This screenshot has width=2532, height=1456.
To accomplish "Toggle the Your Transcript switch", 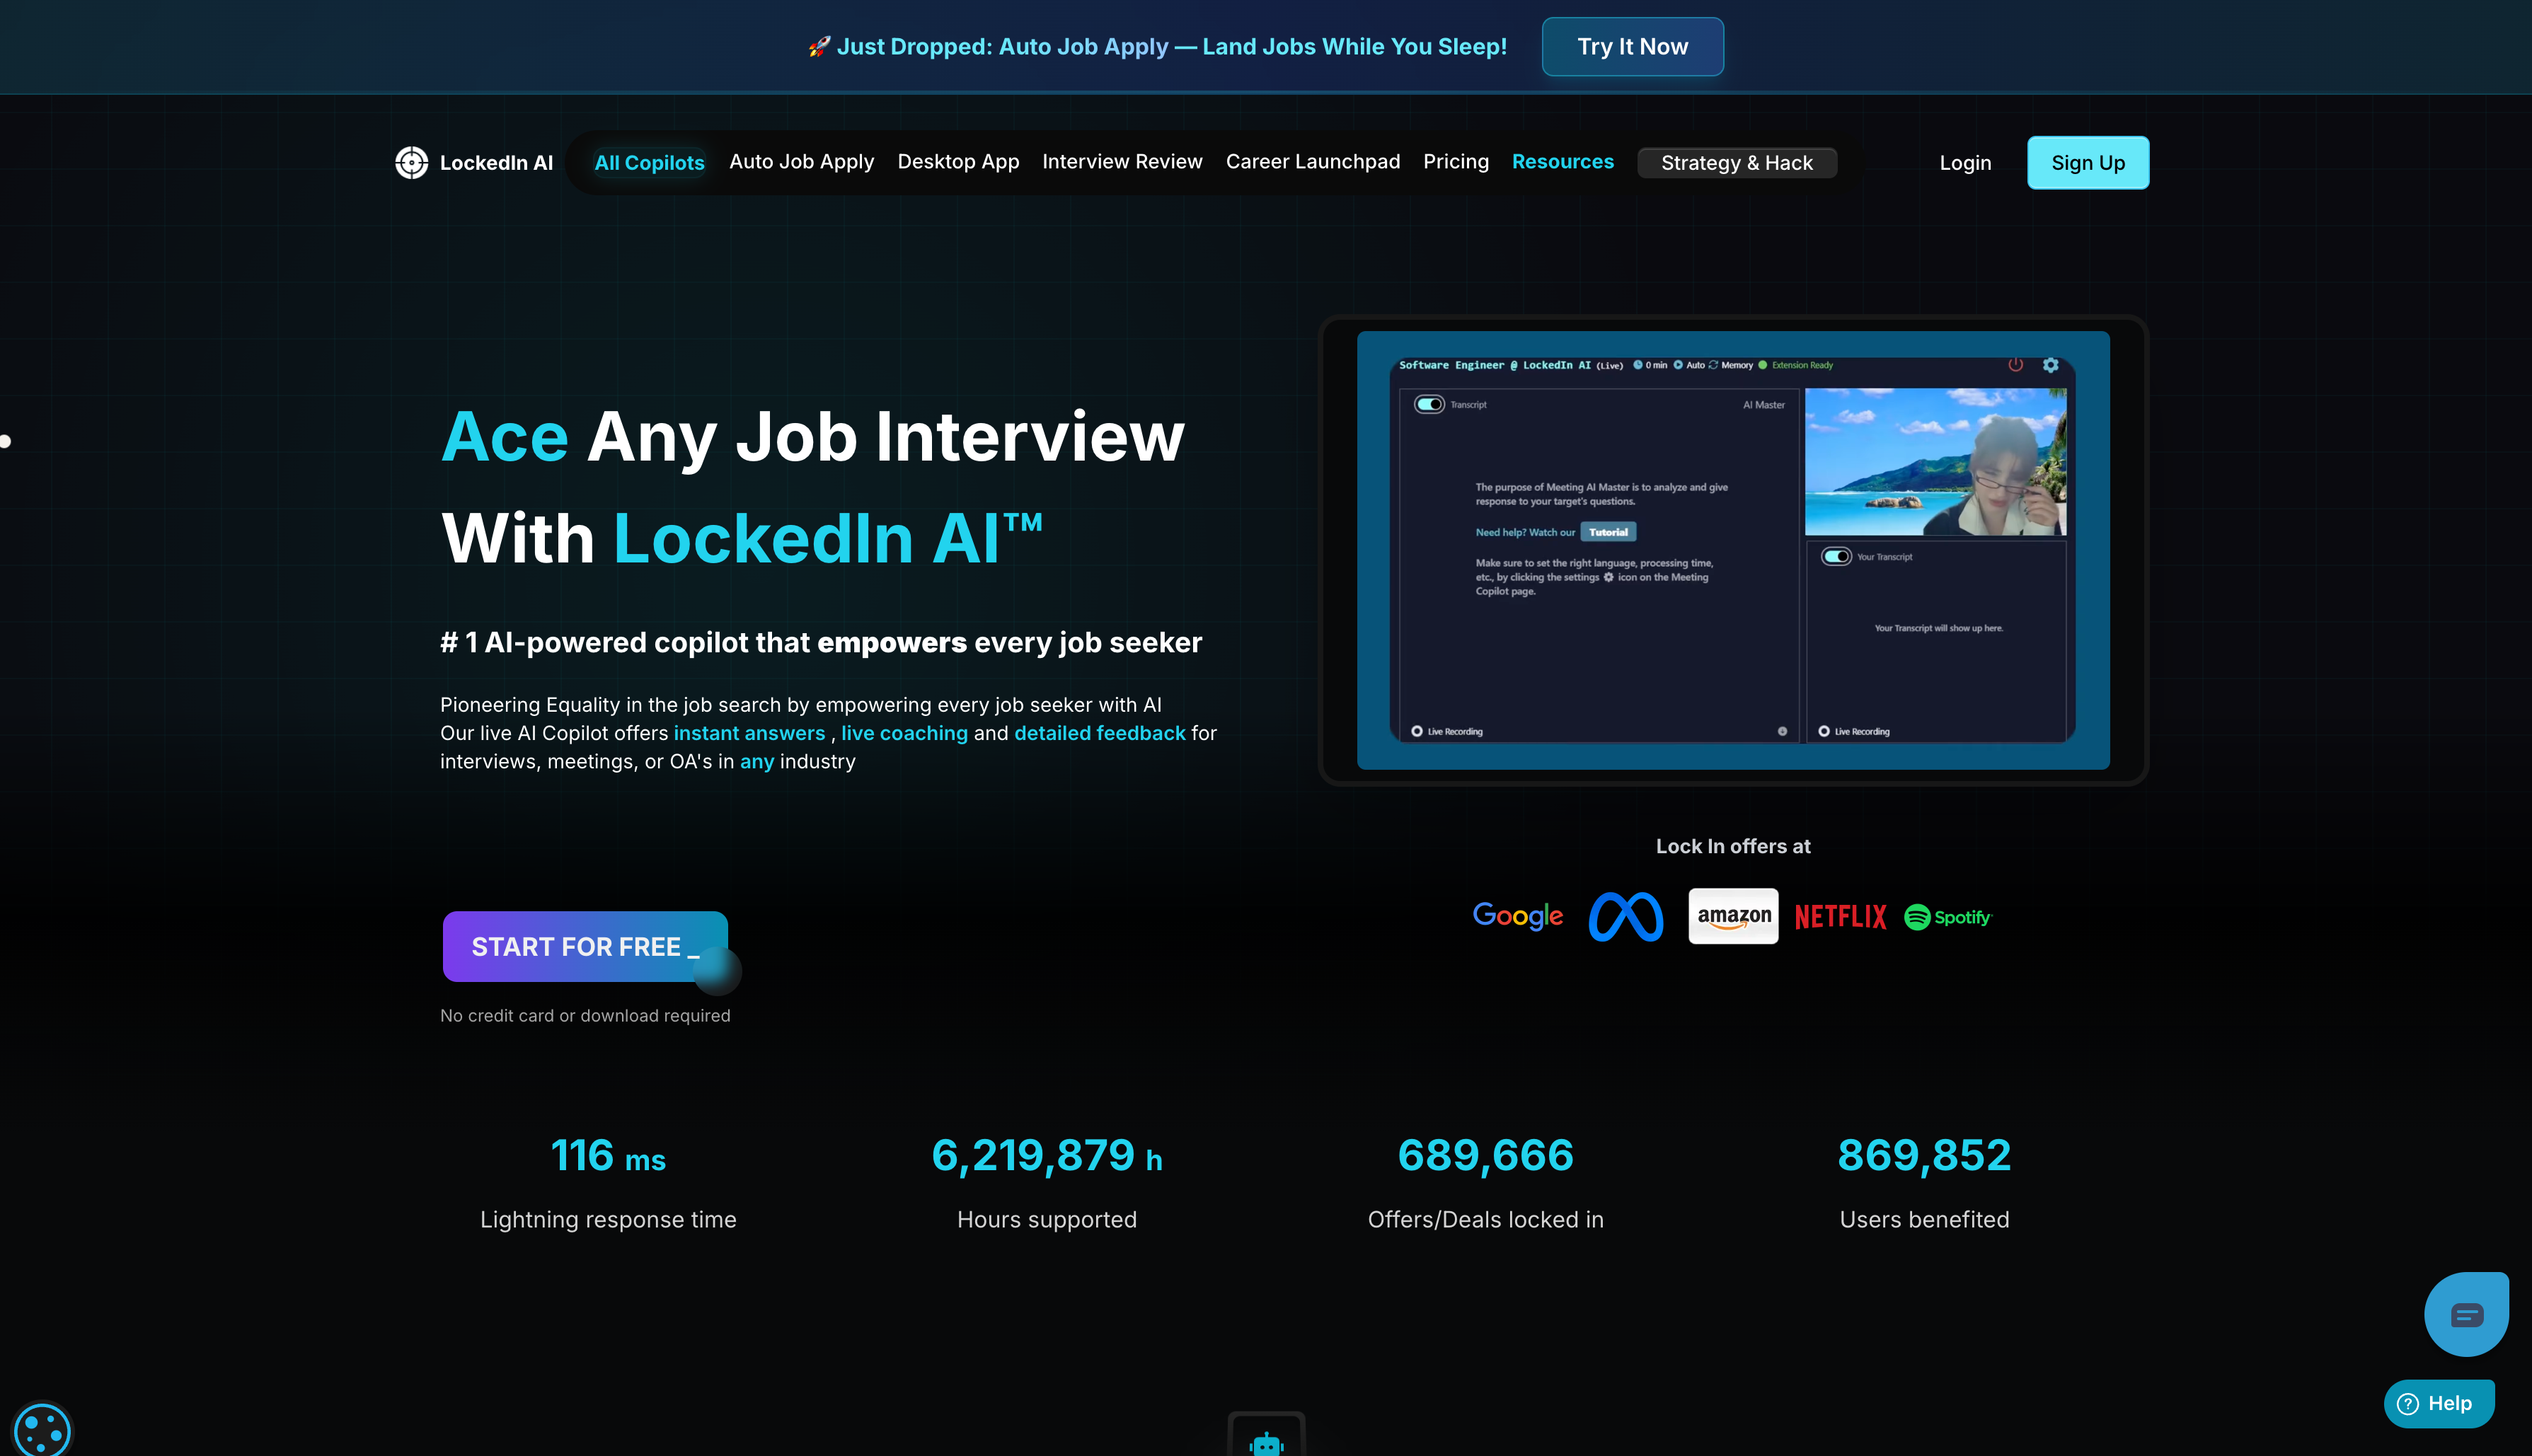I will (x=1836, y=556).
